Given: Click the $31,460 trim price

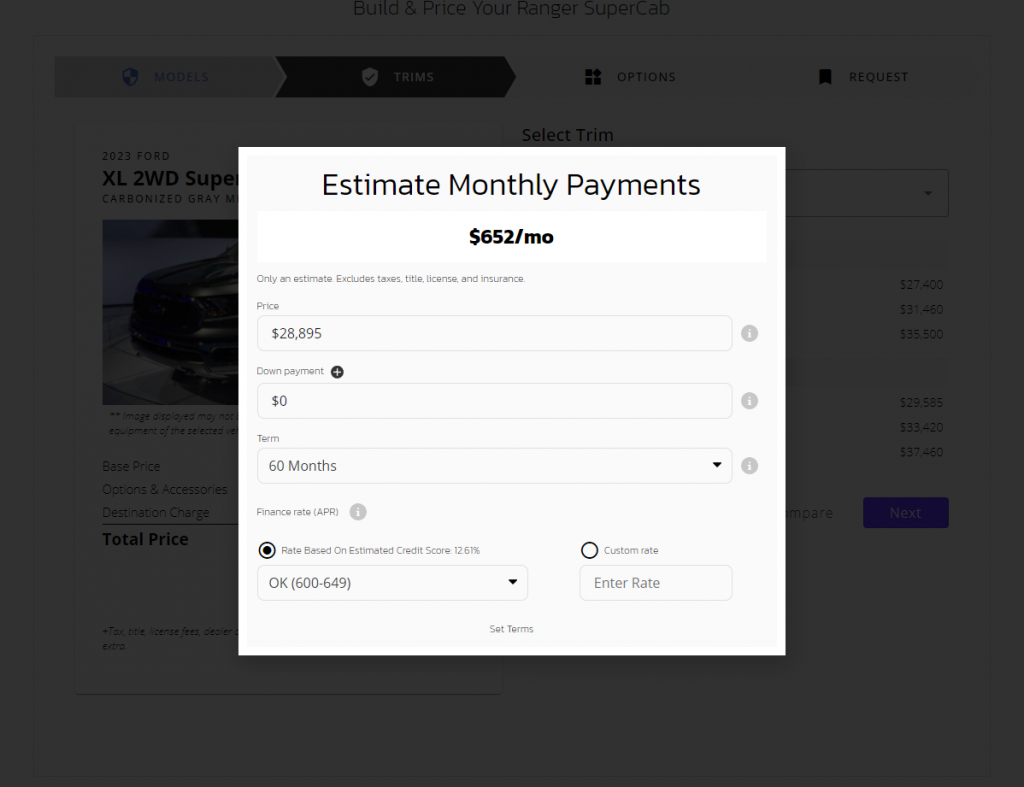Looking at the screenshot, I should 921,310.
